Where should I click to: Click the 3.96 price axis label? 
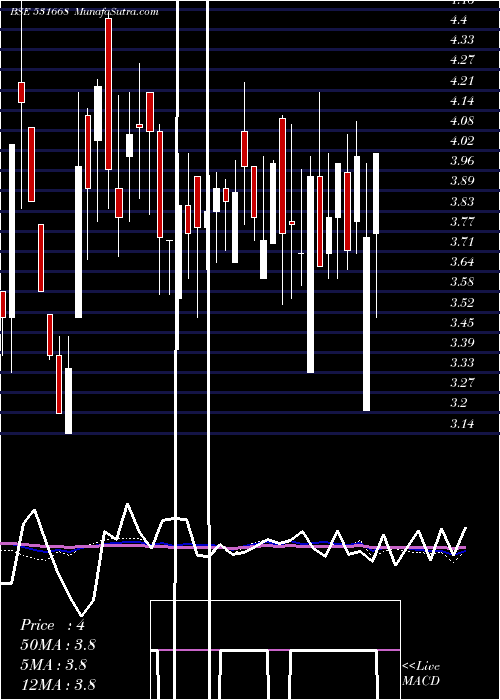pyautogui.click(x=462, y=161)
